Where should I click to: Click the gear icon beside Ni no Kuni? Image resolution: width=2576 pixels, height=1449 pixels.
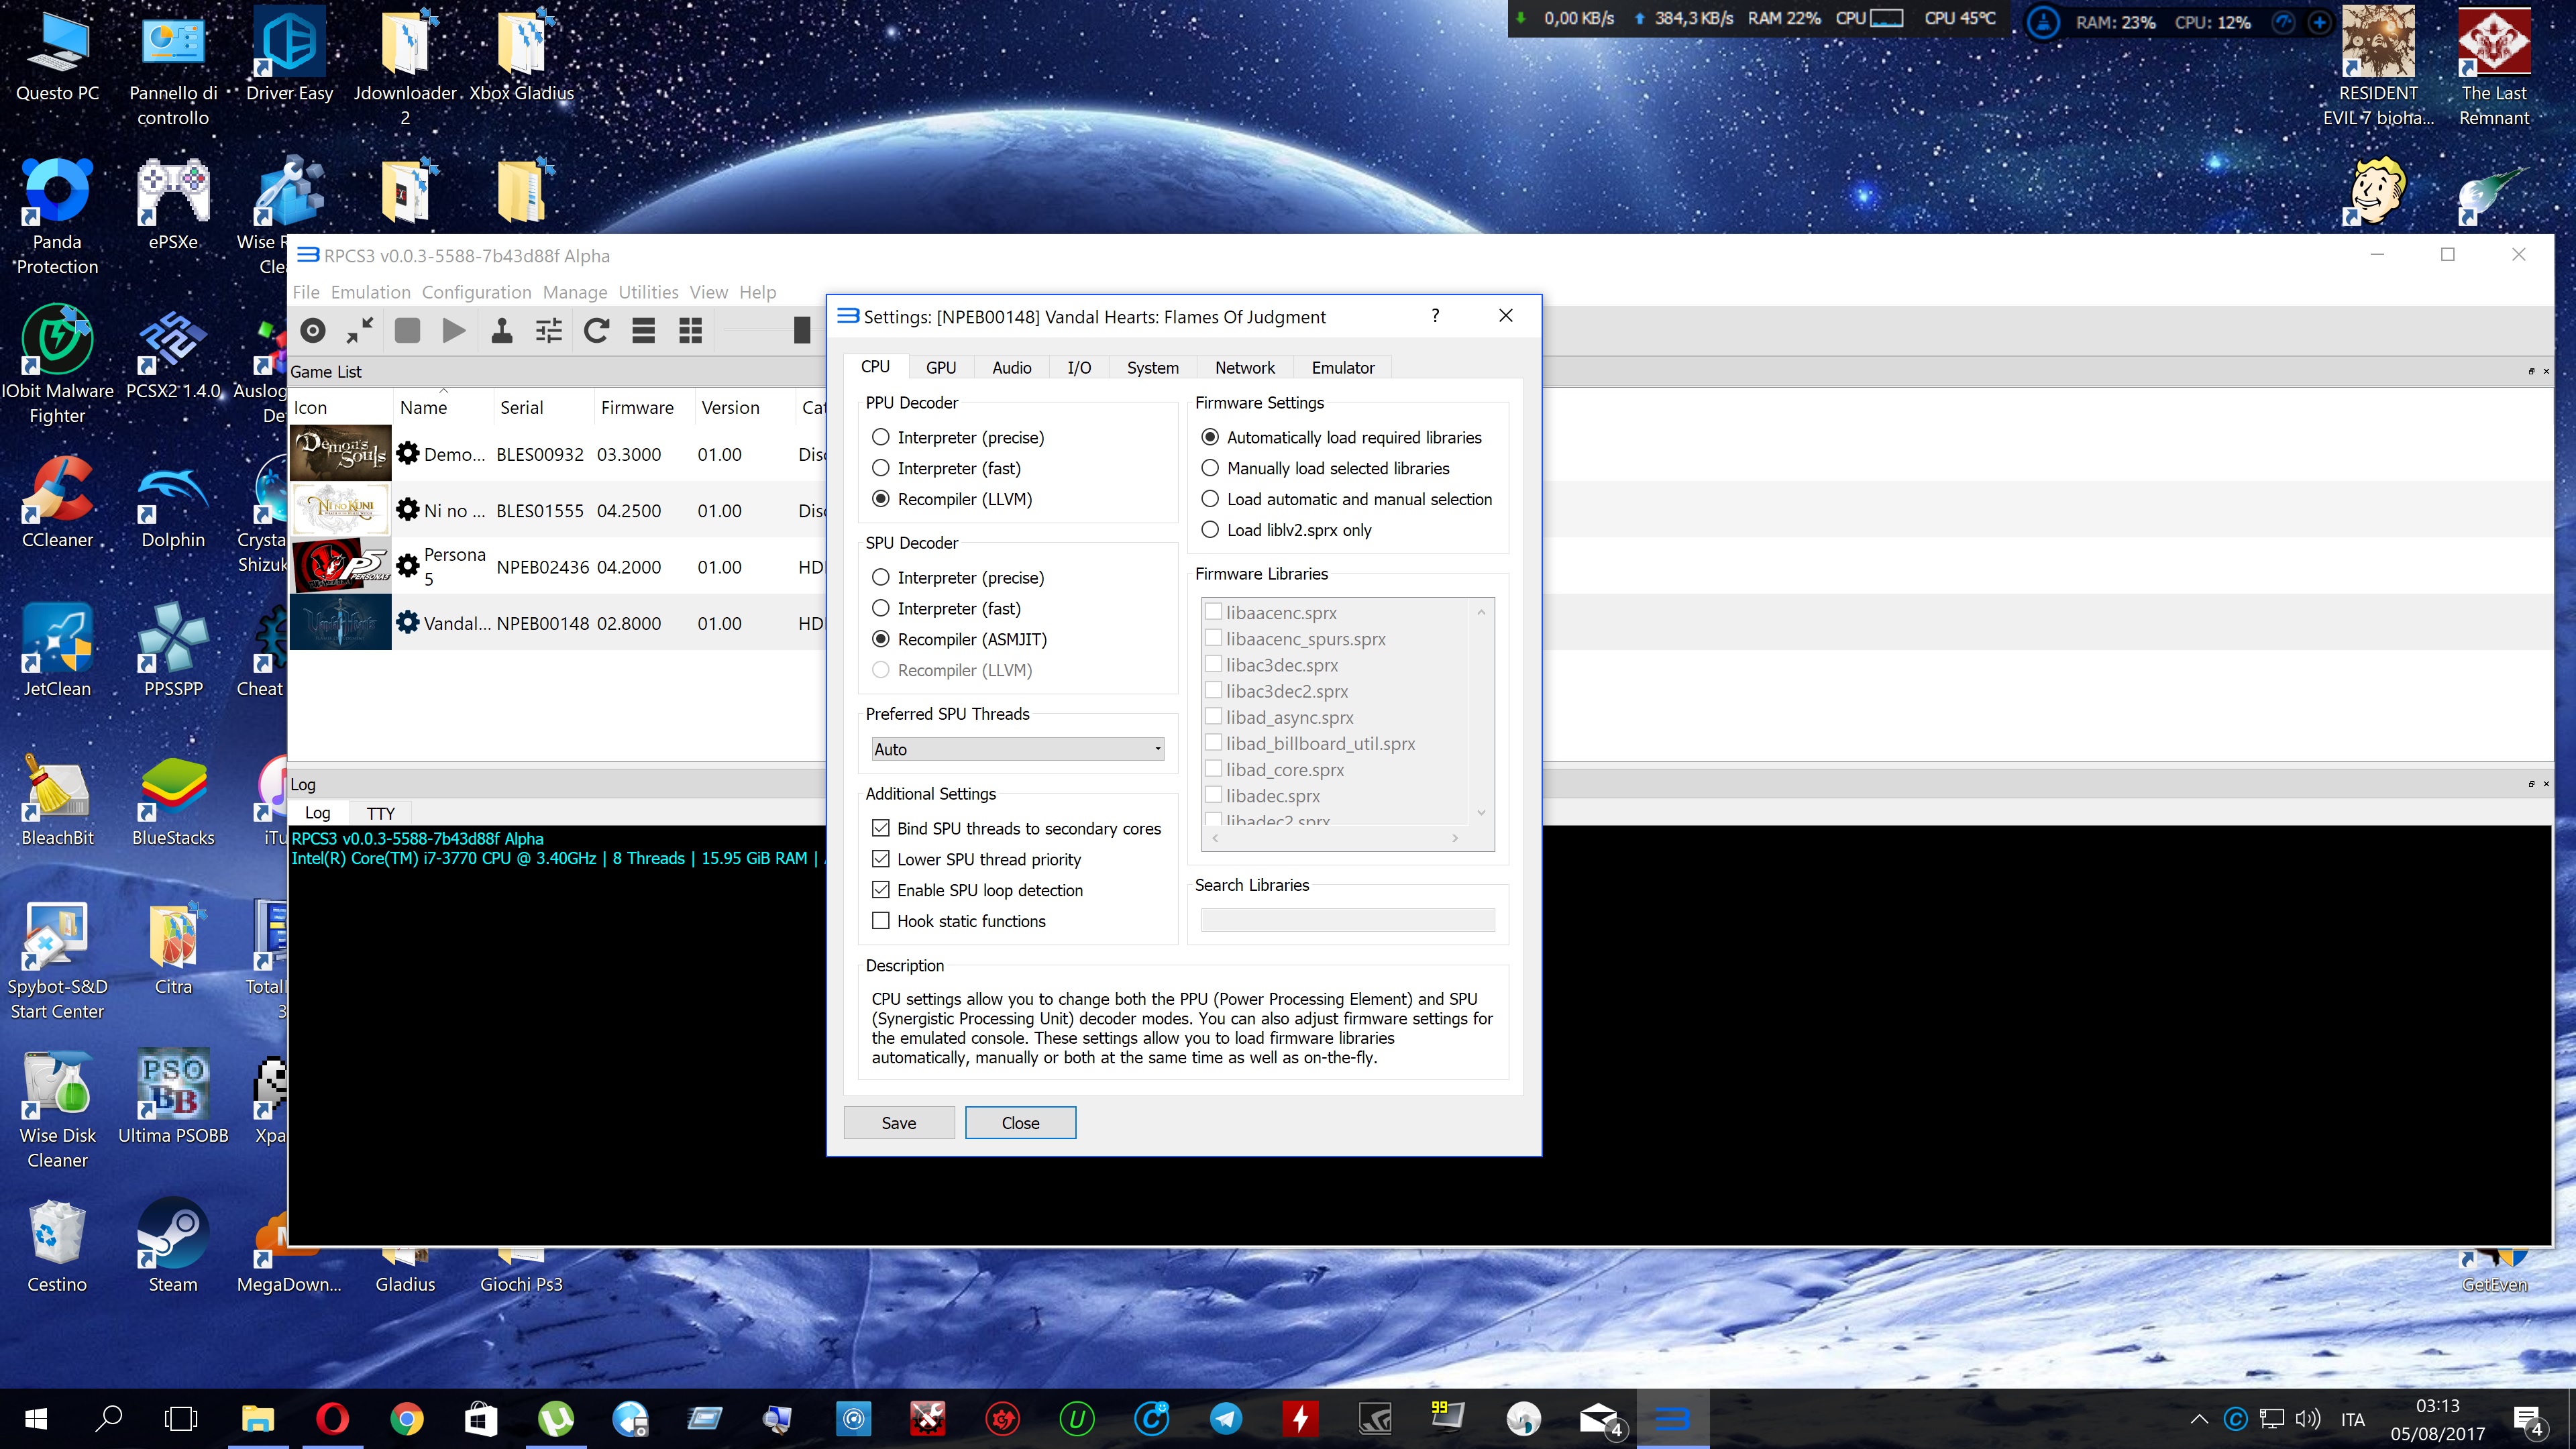point(407,510)
